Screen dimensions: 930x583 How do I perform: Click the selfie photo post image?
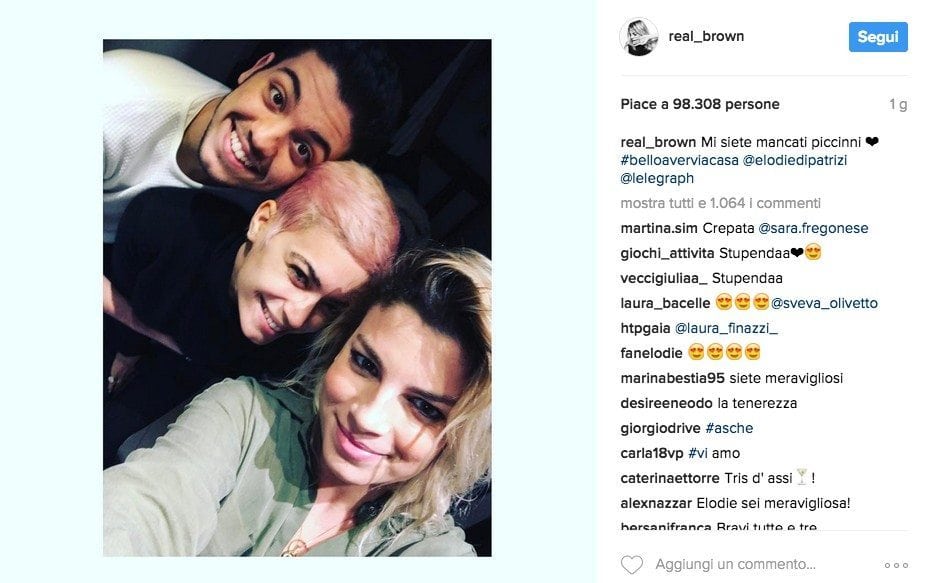click(x=297, y=298)
